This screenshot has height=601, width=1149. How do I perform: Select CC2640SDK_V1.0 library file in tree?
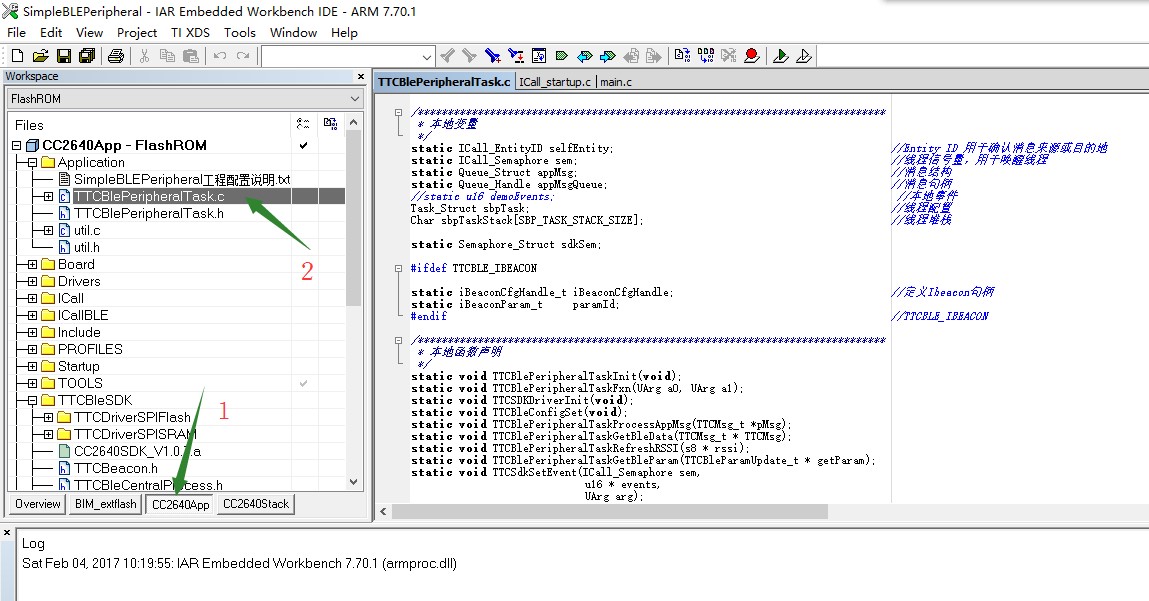tap(137, 451)
